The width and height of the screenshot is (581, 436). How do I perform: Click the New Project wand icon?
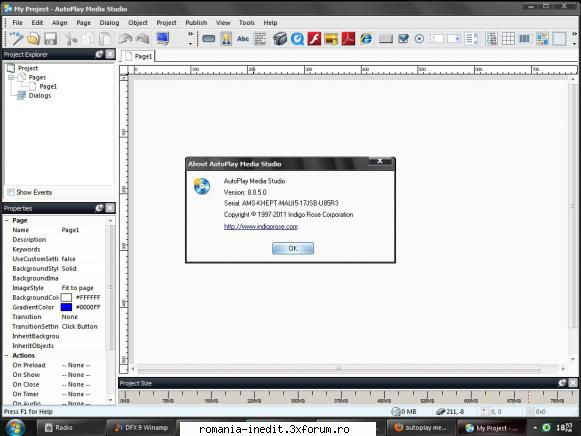pos(16,39)
